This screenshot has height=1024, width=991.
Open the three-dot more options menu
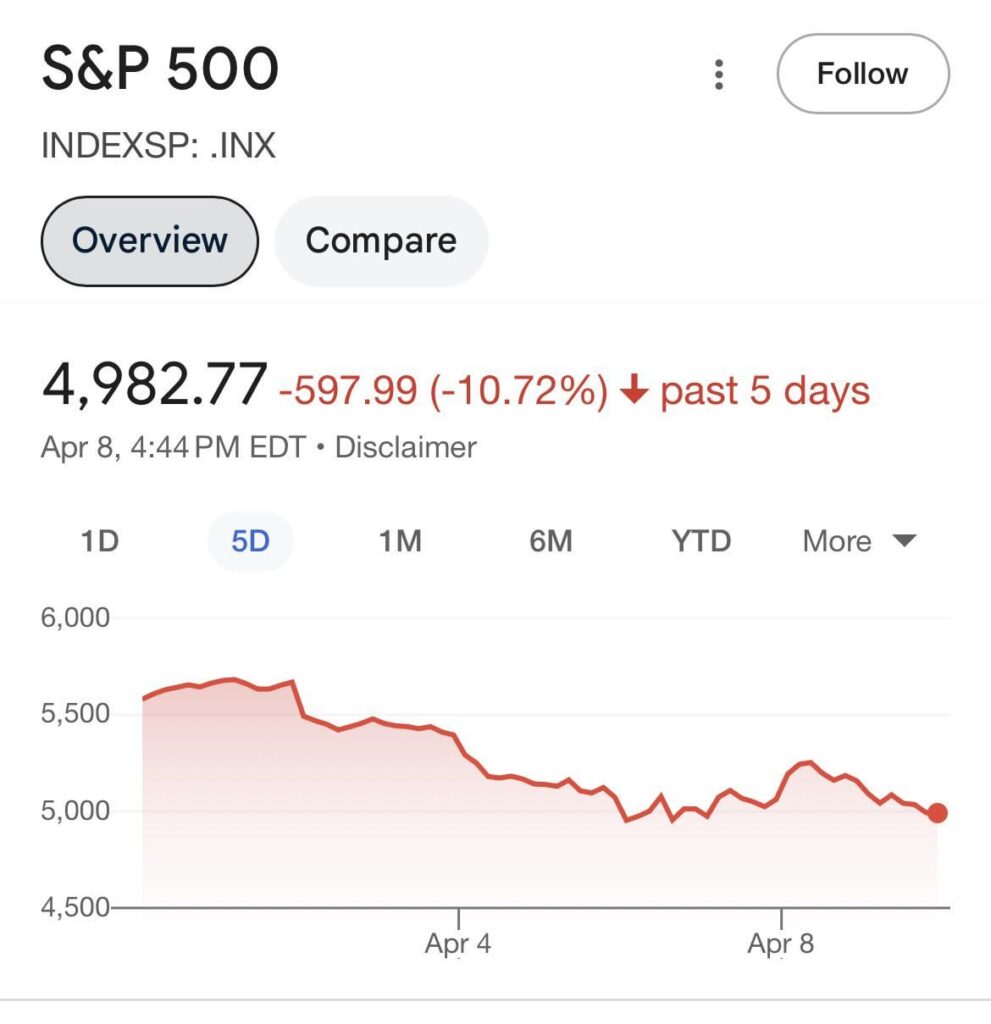(x=718, y=75)
